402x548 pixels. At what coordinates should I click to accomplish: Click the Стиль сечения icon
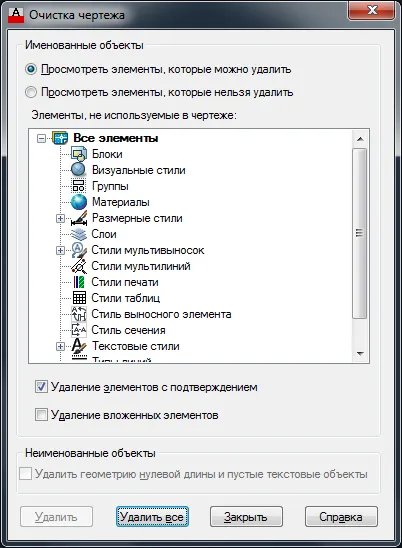pyautogui.click(x=79, y=330)
